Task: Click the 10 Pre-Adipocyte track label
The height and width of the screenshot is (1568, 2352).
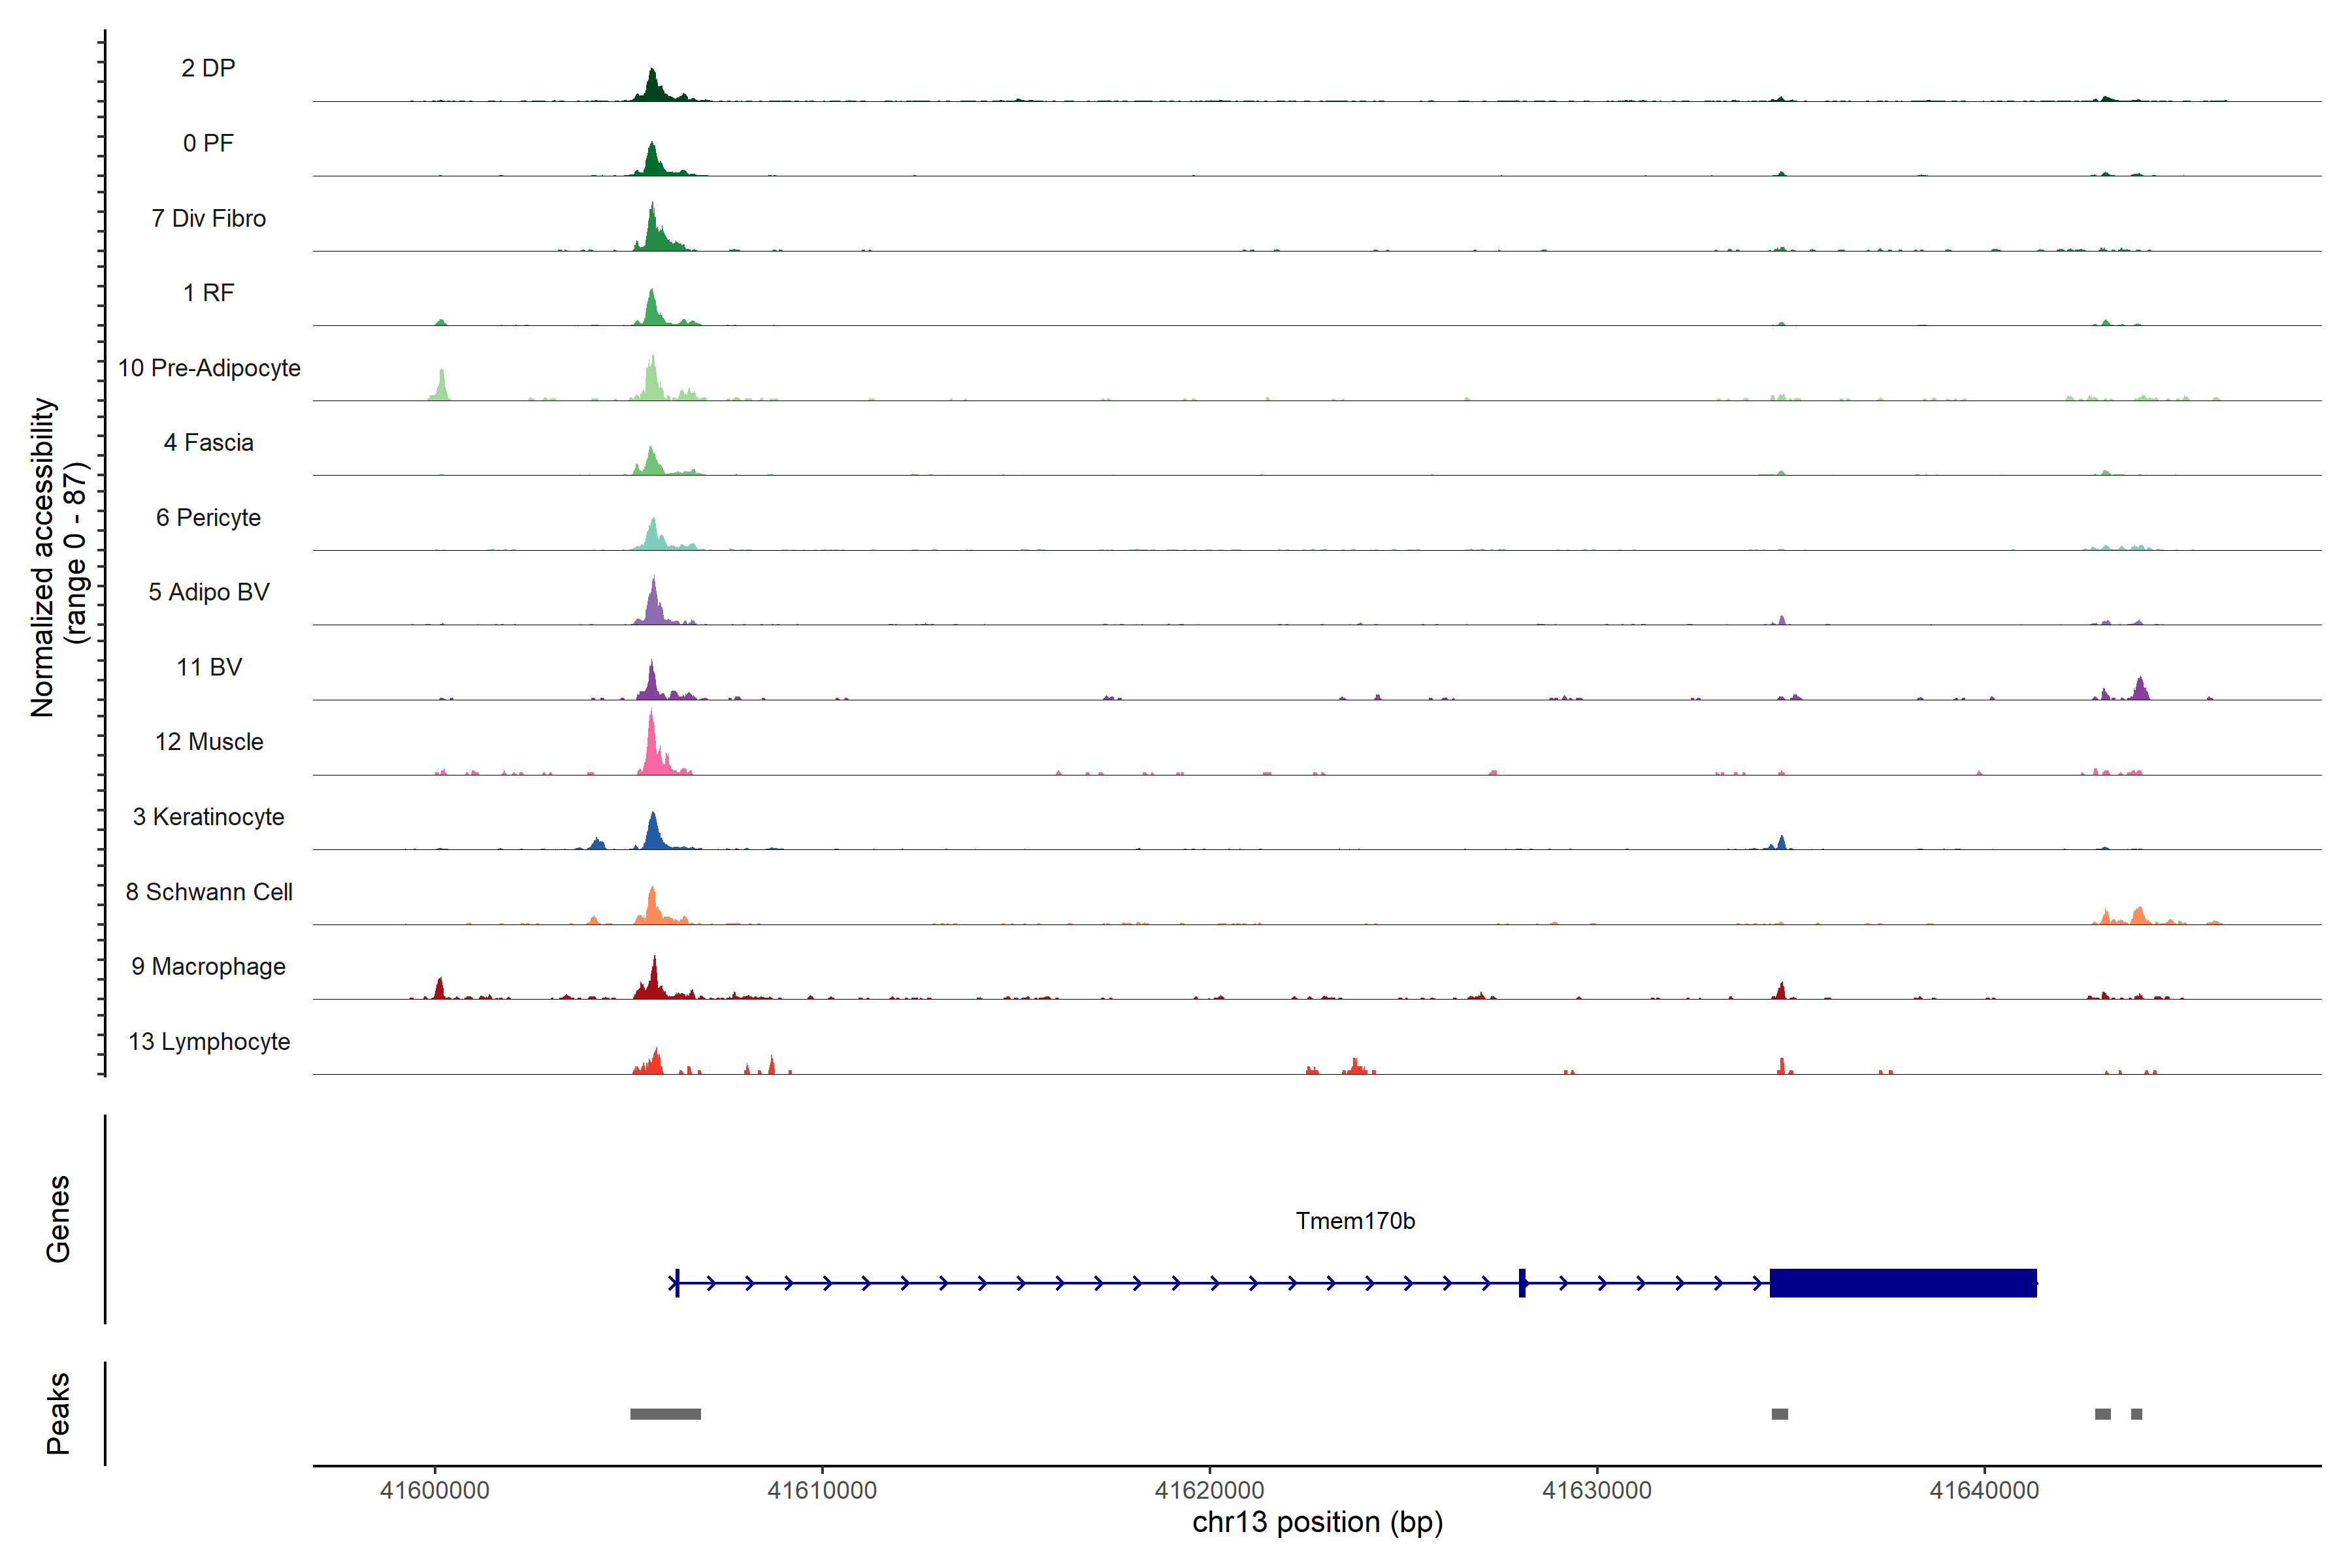Action: 209,368
